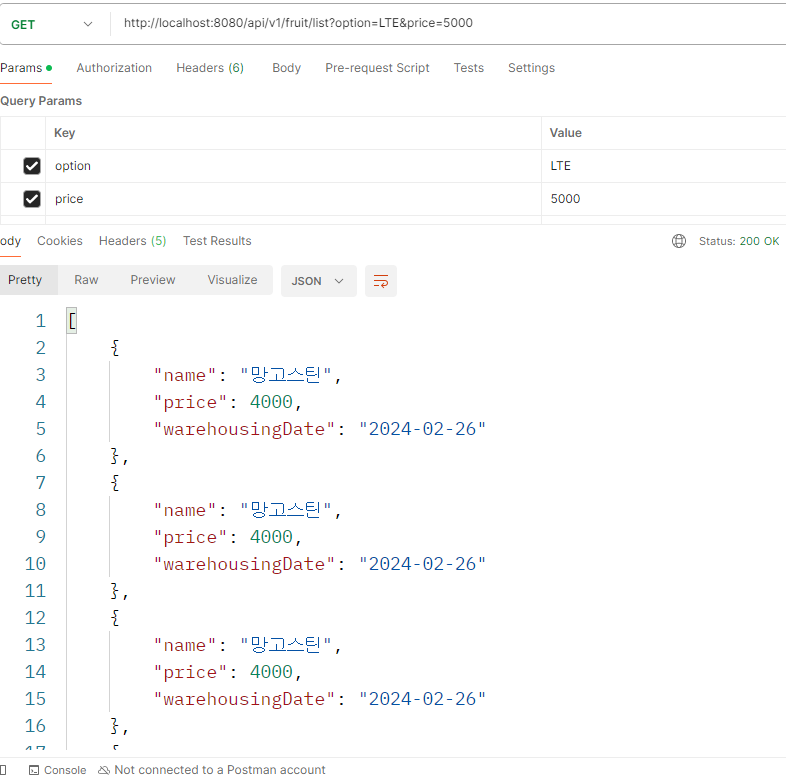Open the Tests tab
The width and height of the screenshot is (786, 775).
[469, 68]
